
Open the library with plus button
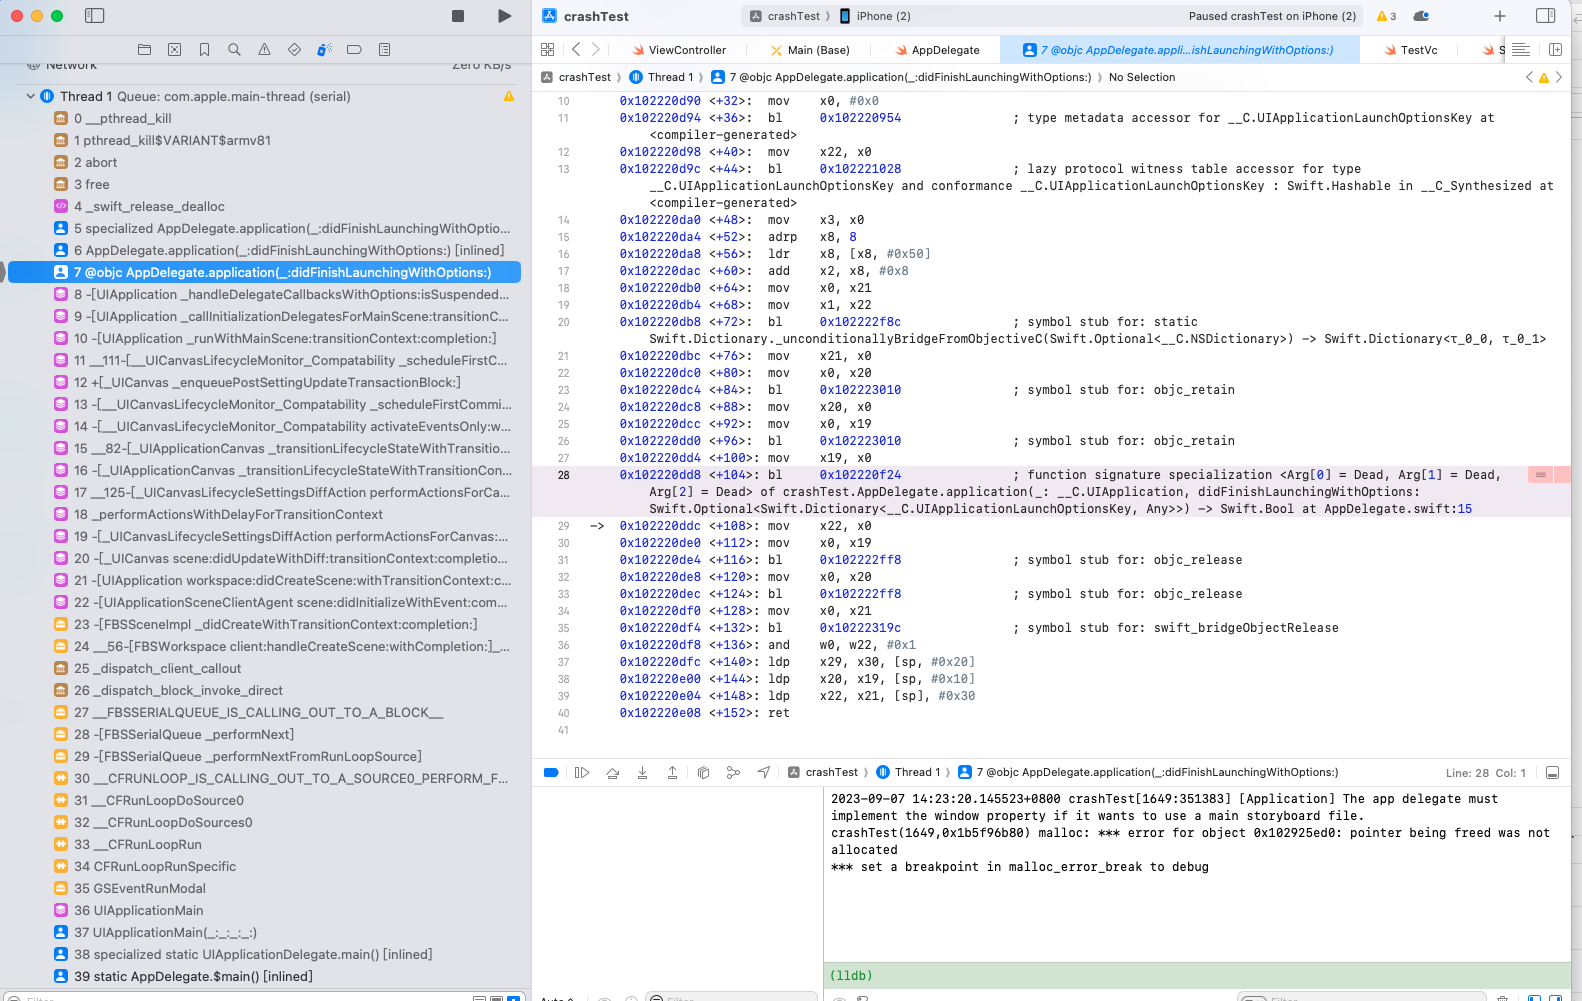[x=1500, y=16]
